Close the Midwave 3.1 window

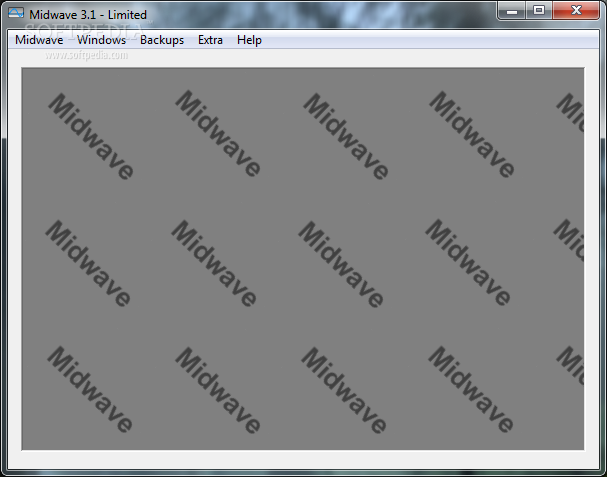pyautogui.click(x=576, y=10)
